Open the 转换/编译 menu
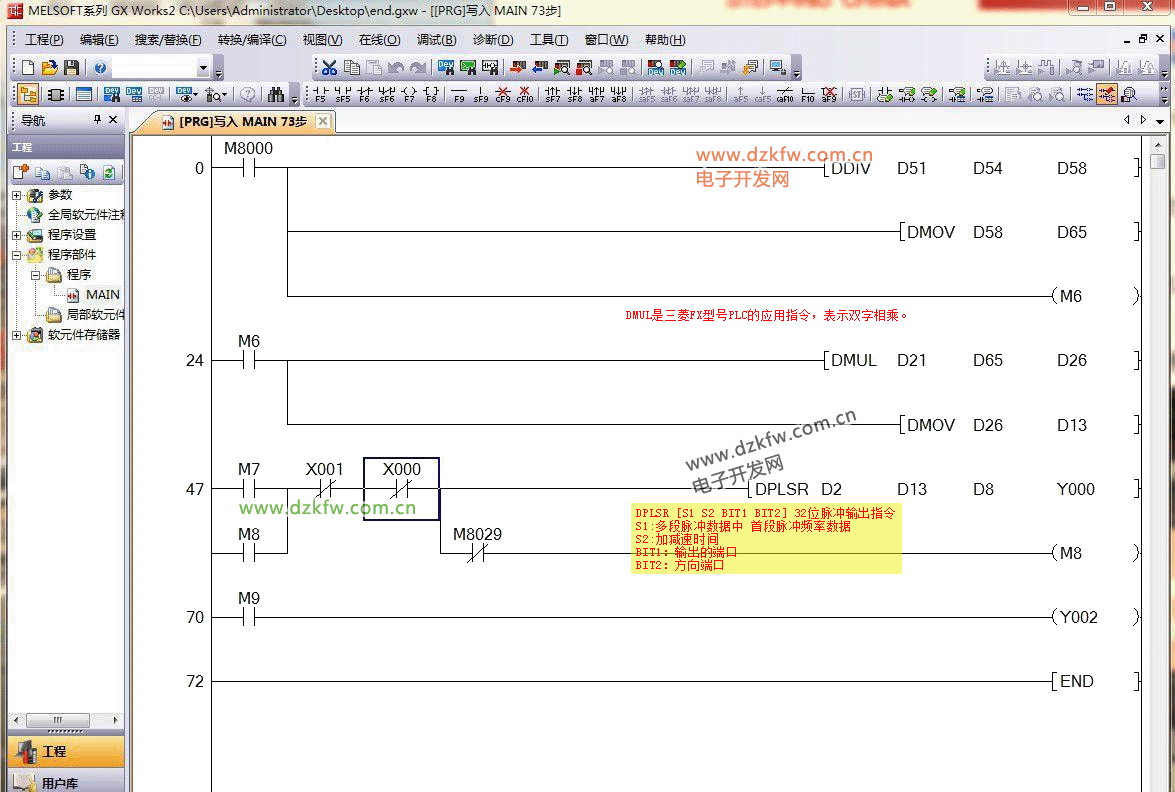 [251, 40]
